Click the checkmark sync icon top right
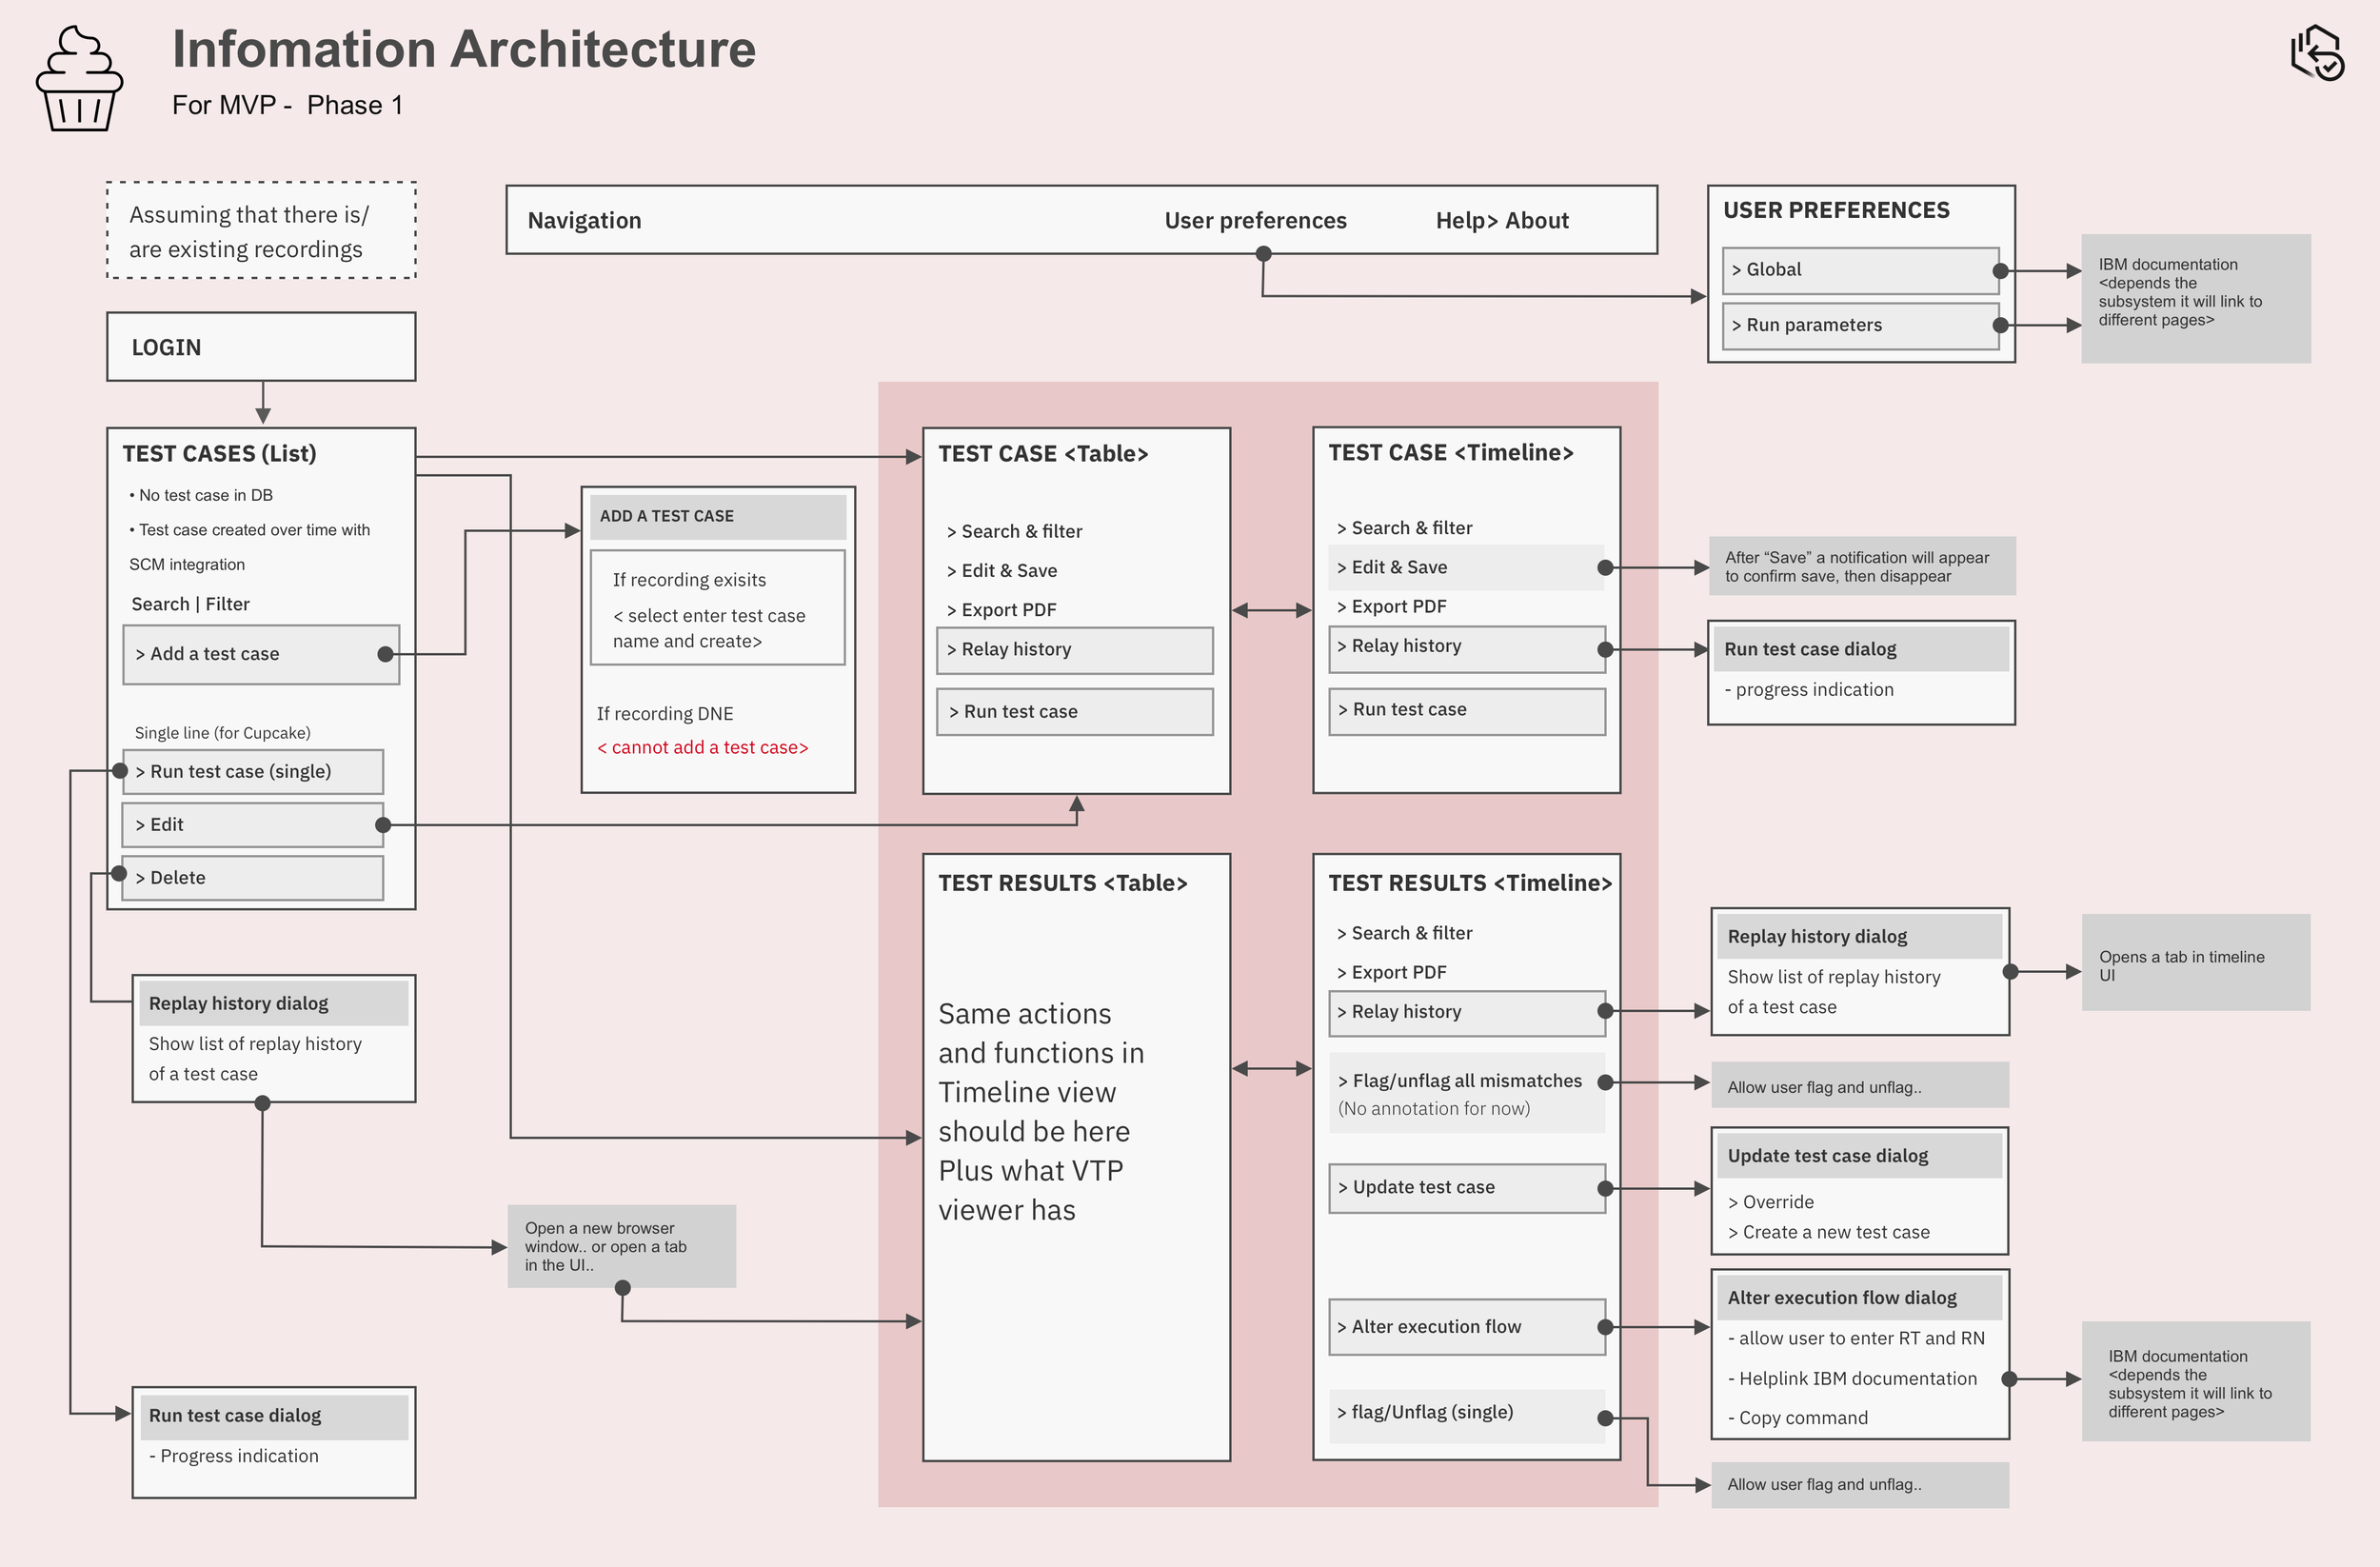The height and width of the screenshot is (1567, 2380). (x=2317, y=53)
